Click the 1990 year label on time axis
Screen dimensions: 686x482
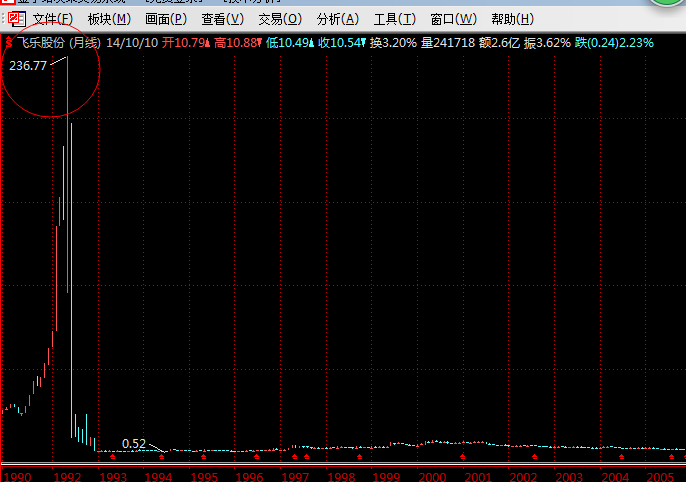(18, 476)
